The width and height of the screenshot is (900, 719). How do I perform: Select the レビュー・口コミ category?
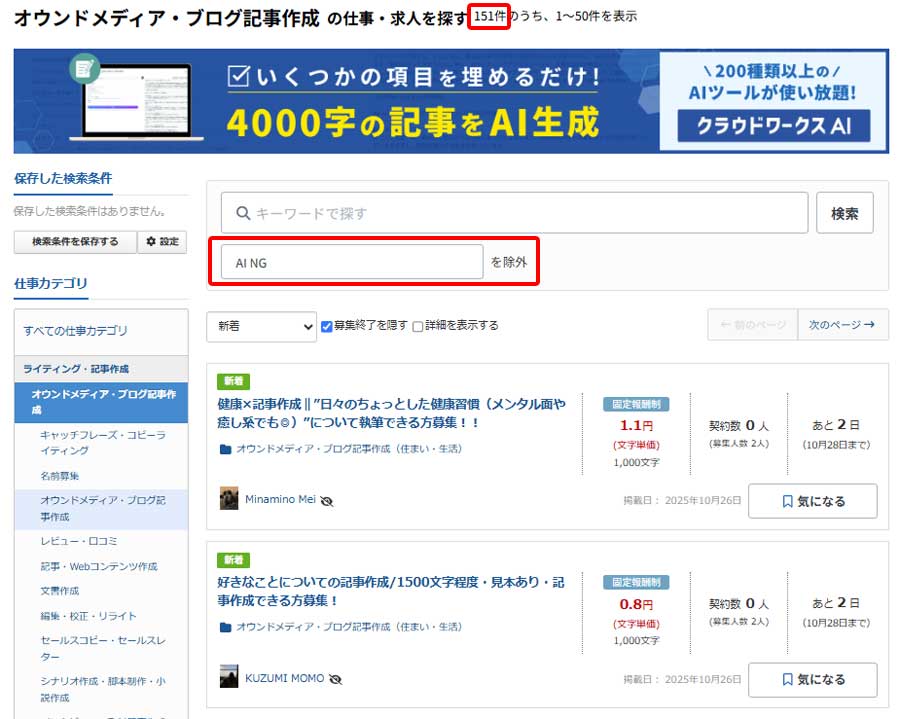[x=78, y=541]
